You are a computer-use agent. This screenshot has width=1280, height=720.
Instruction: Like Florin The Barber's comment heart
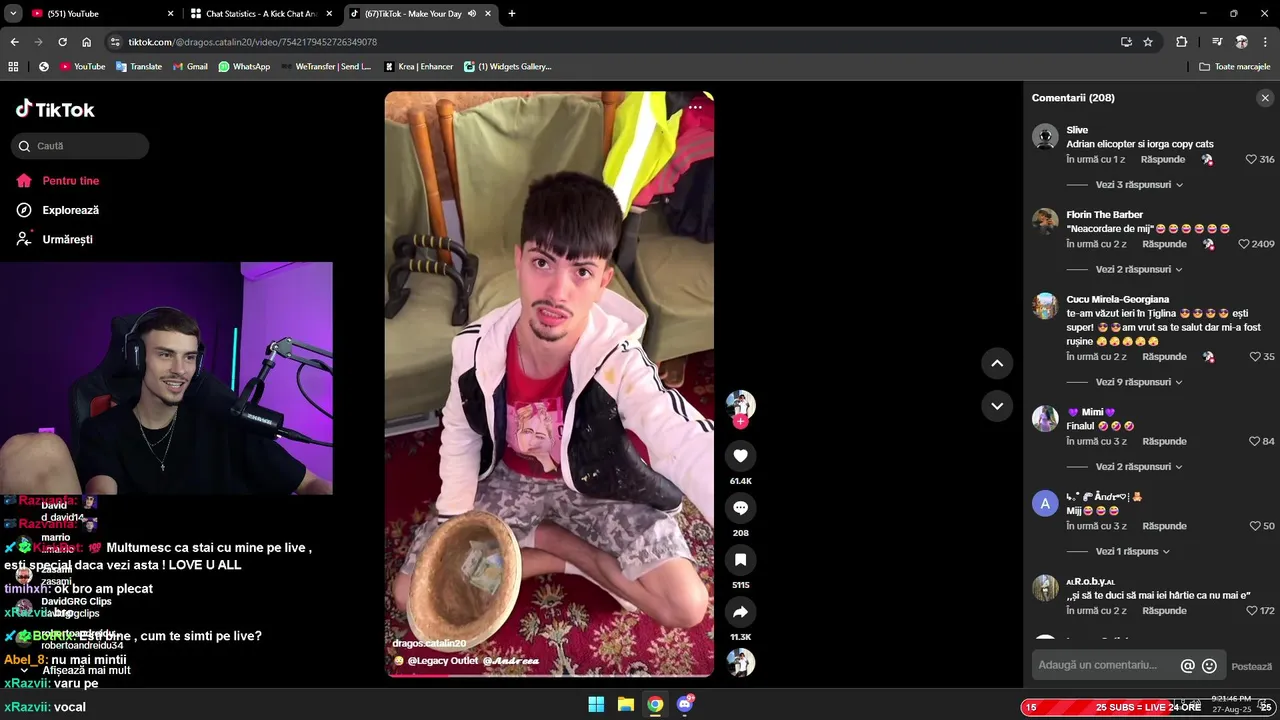(x=1244, y=244)
